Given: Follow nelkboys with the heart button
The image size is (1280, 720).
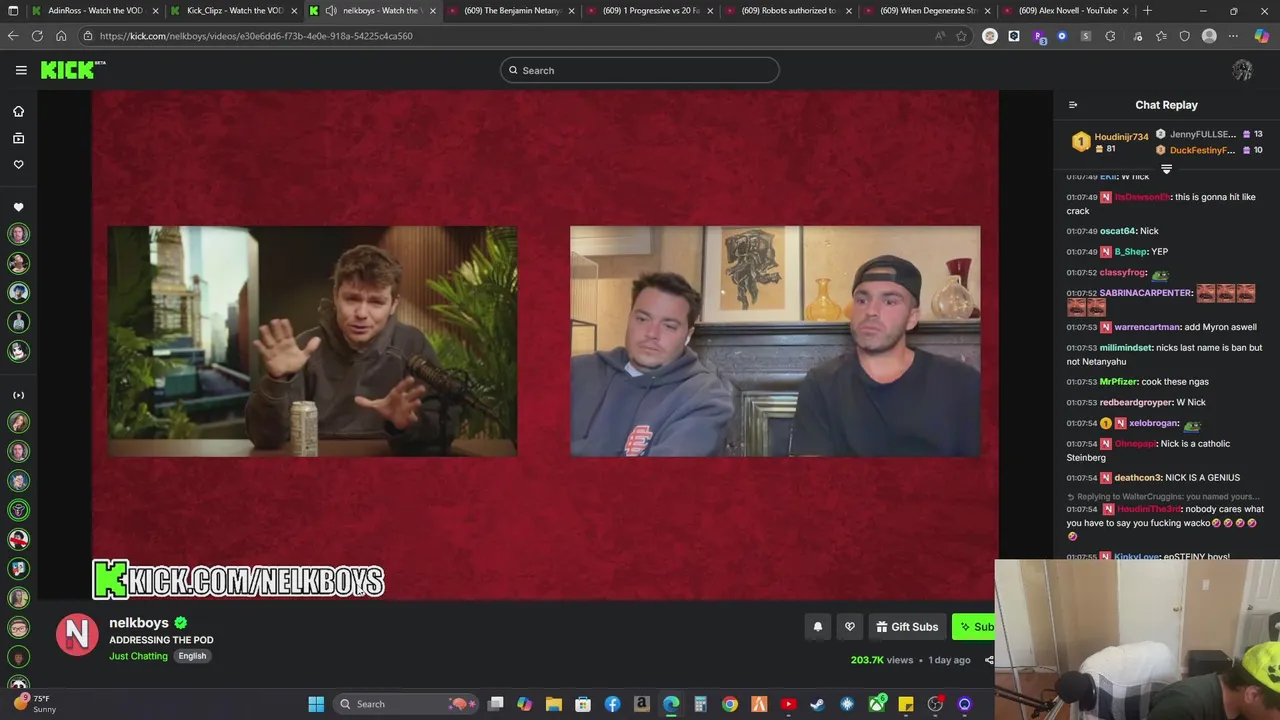Looking at the screenshot, I should 850,627.
